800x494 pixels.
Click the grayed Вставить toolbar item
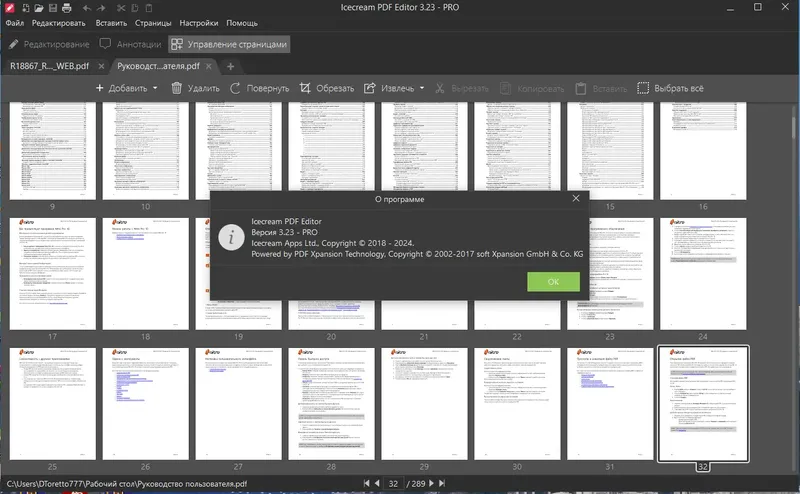(x=601, y=88)
